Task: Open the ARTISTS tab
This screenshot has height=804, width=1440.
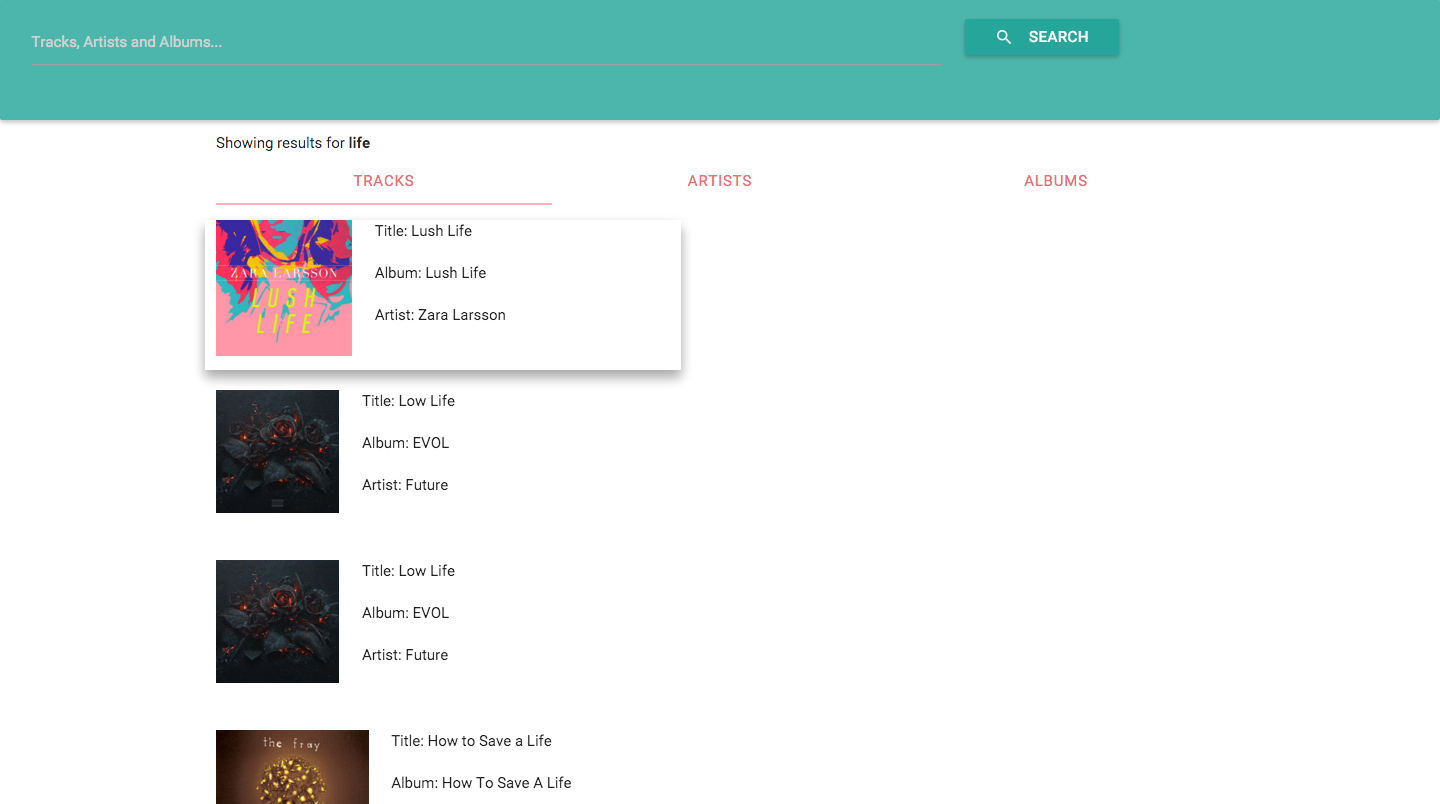Action: pyautogui.click(x=720, y=181)
